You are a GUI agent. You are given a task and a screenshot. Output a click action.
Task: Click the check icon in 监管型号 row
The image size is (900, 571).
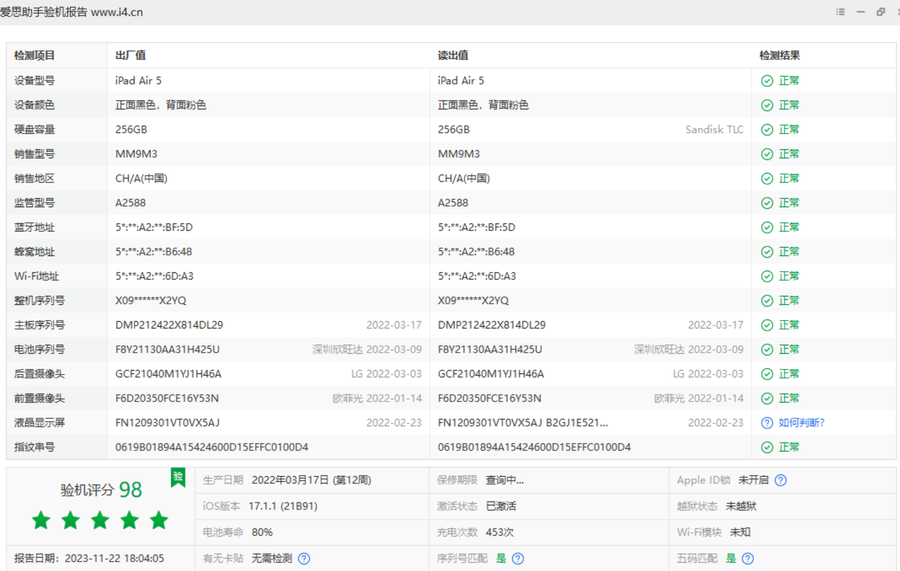767,203
